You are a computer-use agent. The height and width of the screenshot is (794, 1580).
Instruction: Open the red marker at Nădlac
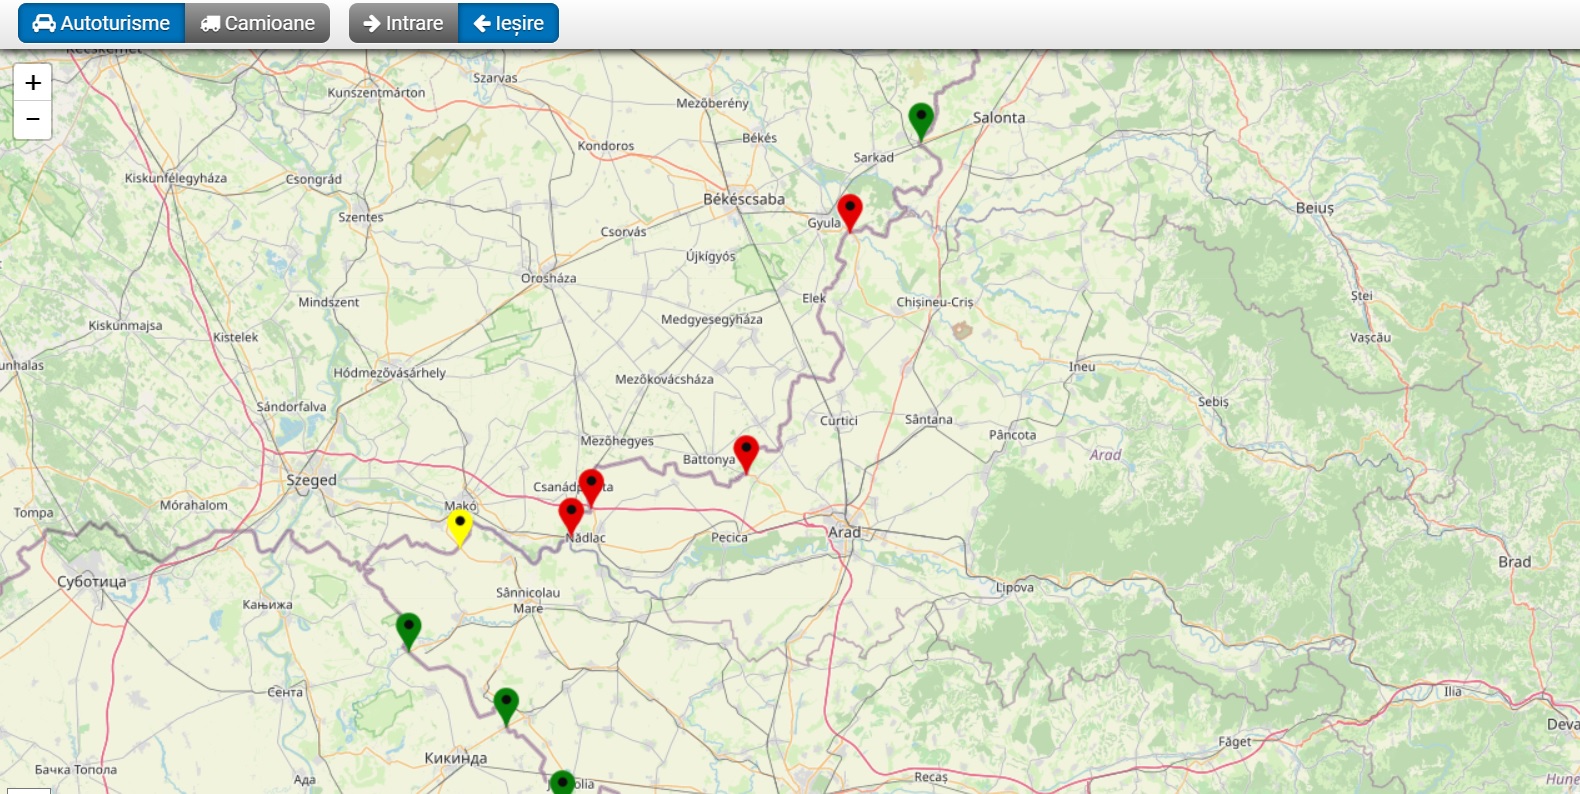[x=571, y=515]
